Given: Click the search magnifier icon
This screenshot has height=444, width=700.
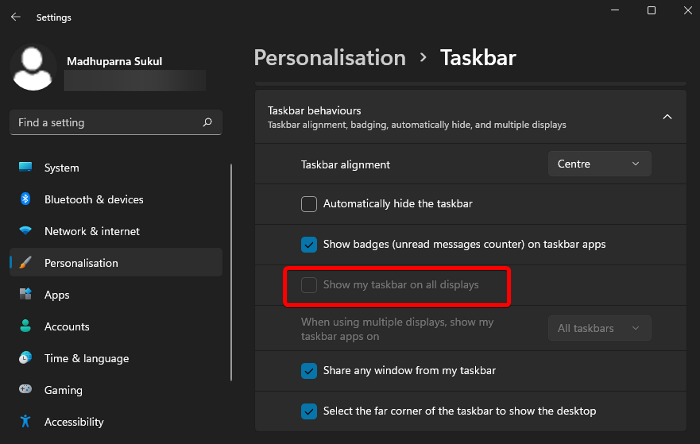Looking at the screenshot, I should pos(208,123).
